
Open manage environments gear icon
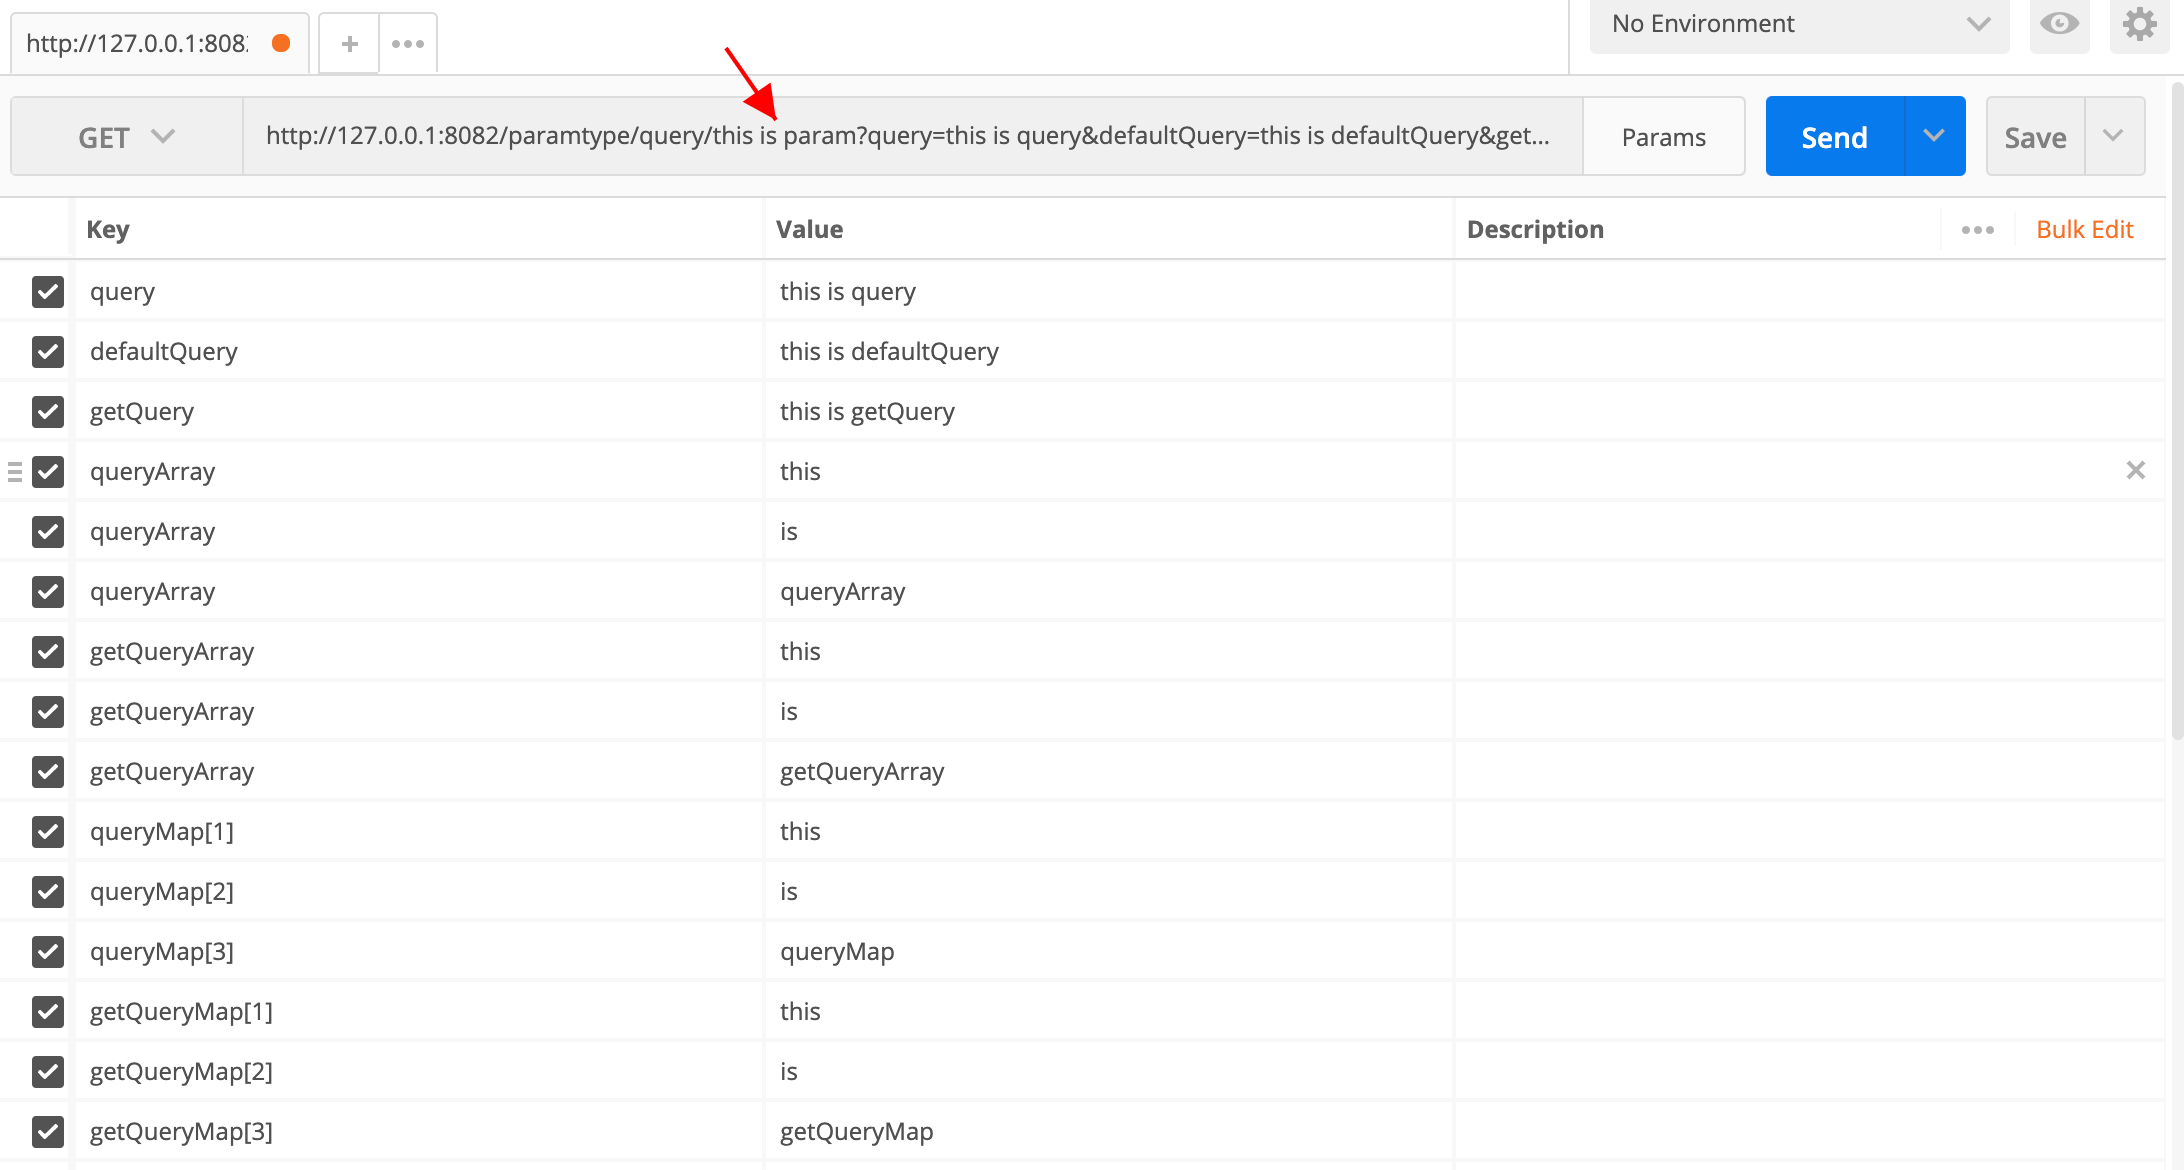(x=2139, y=24)
